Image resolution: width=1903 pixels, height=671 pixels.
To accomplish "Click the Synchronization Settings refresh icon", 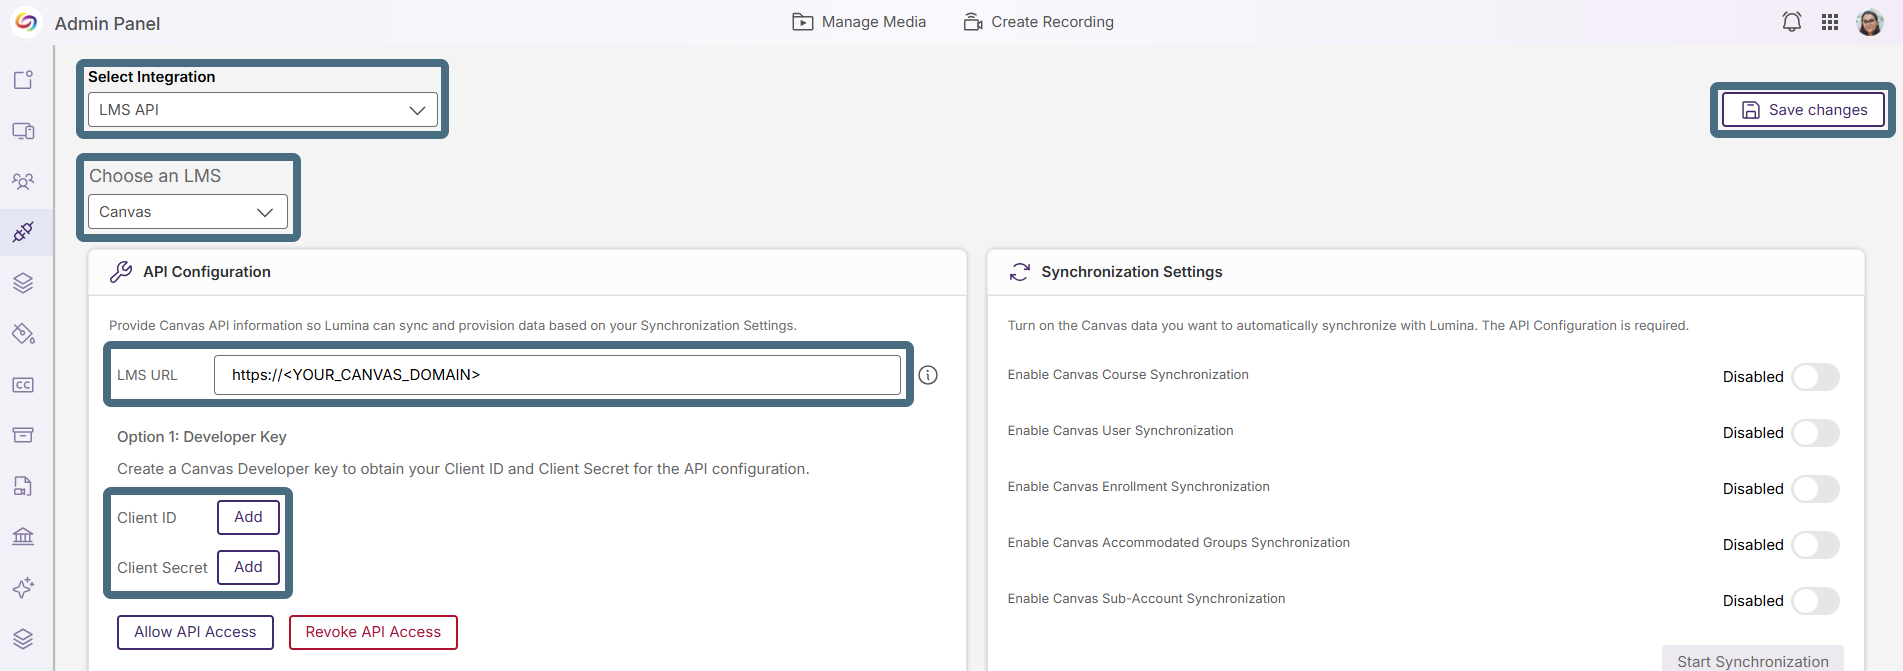I will tap(1019, 272).
